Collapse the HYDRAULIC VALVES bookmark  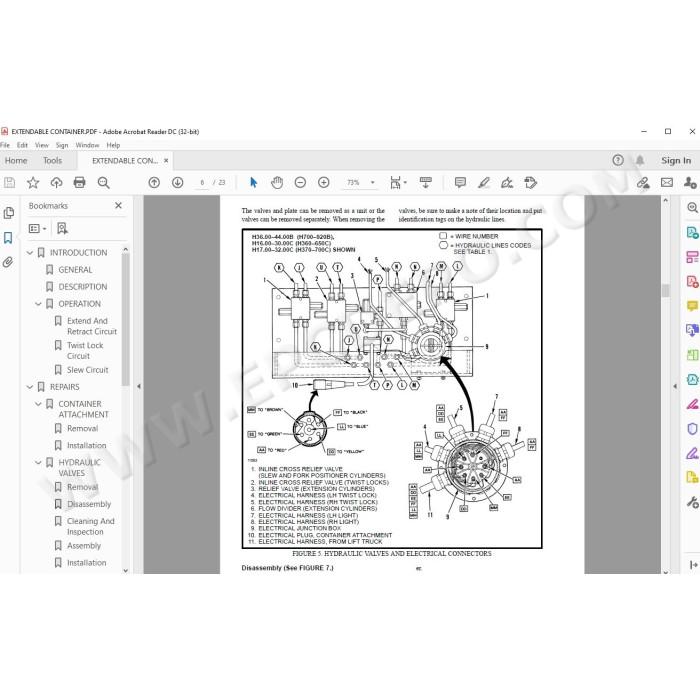click(38, 462)
